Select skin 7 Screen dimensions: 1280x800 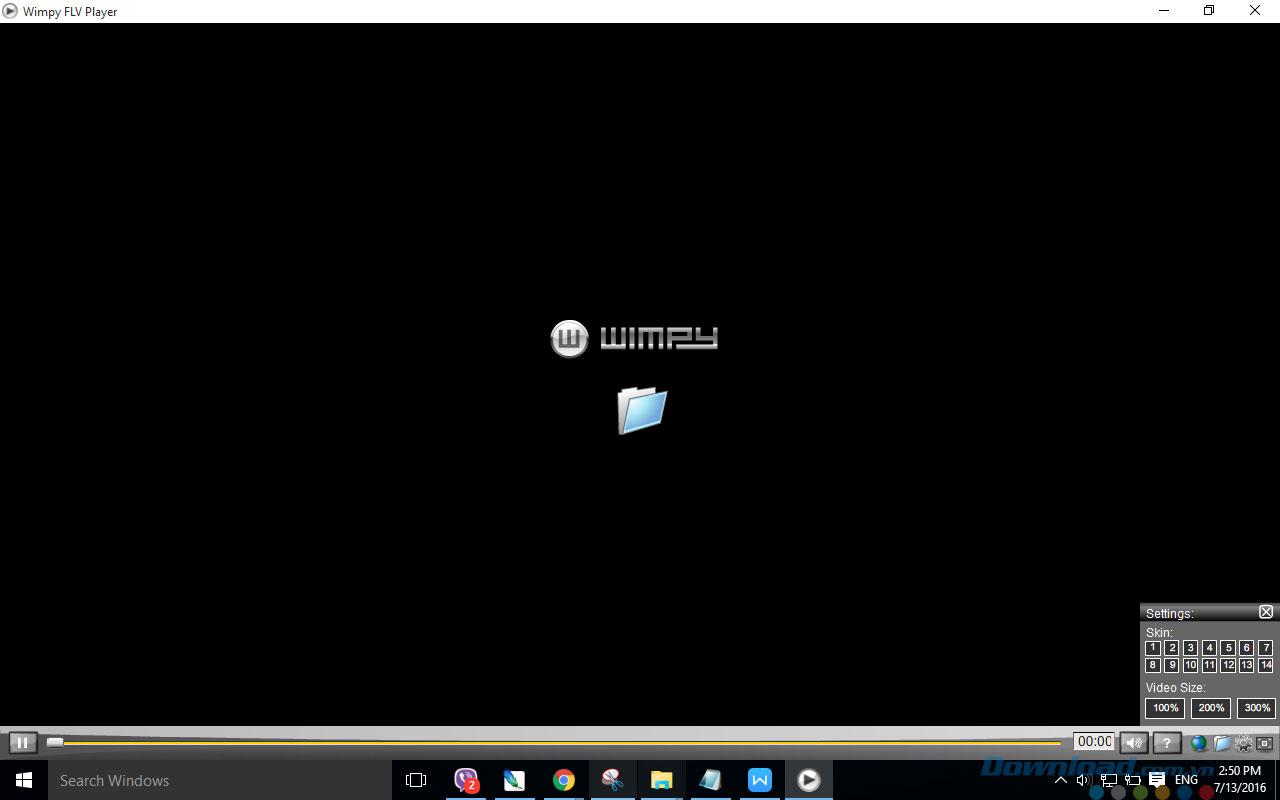coord(1266,648)
